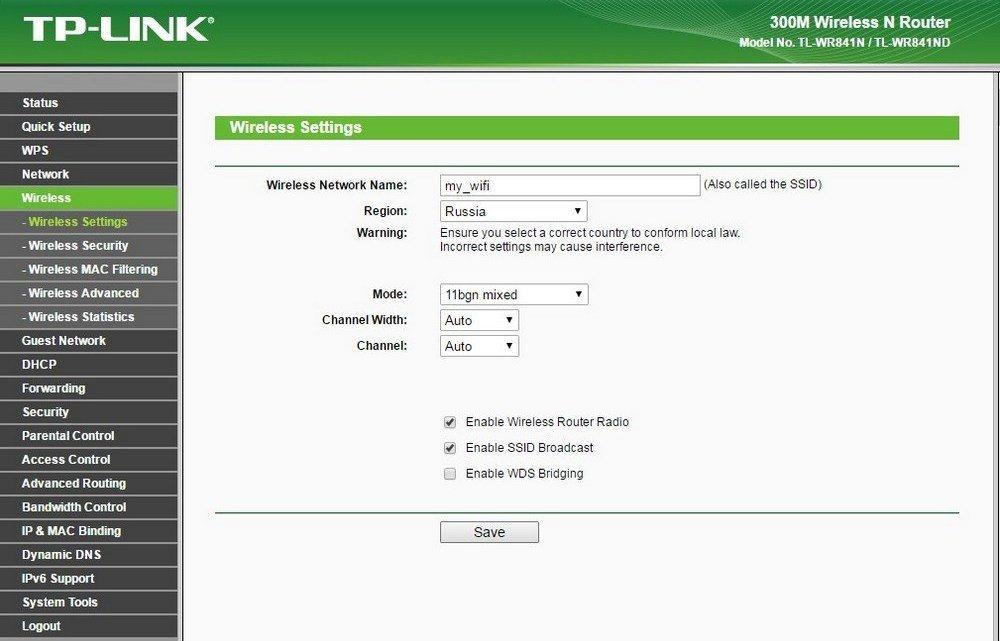Click the 'Region:' label
The height and width of the screenshot is (641, 1000).
(386, 210)
